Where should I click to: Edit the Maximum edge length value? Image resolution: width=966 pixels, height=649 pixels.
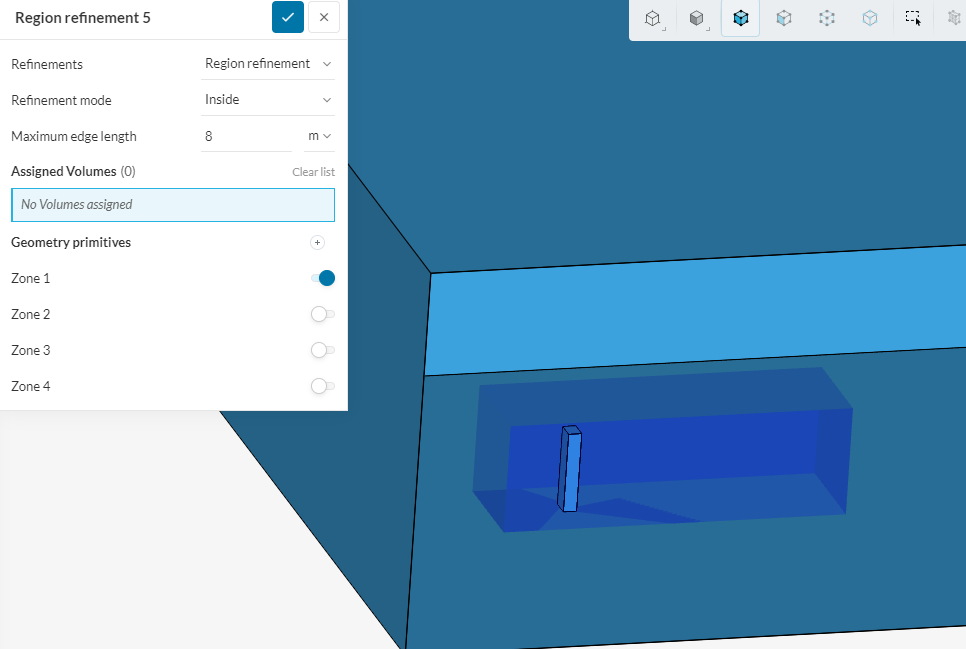click(x=246, y=136)
